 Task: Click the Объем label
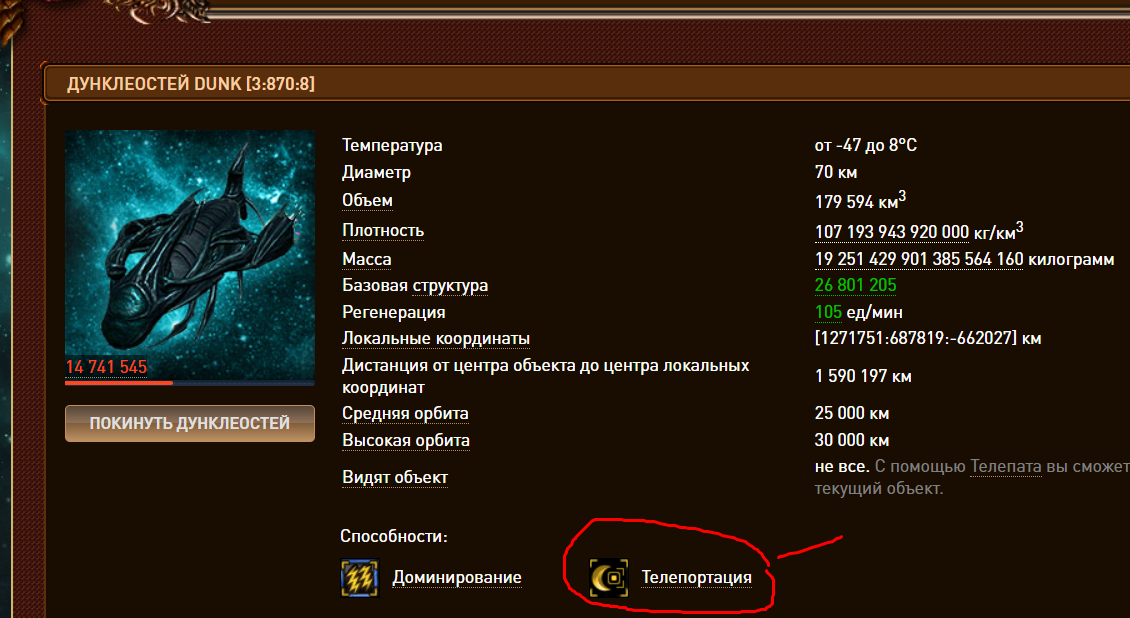pos(368,200)
